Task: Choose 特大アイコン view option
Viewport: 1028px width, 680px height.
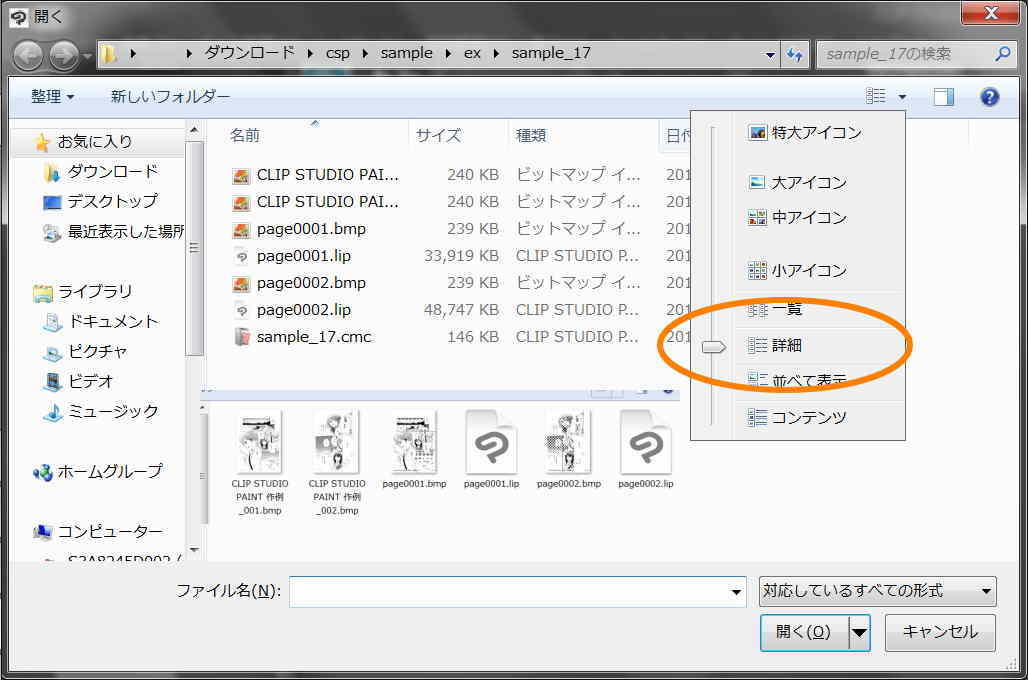Action: click(x=815, y=133)
